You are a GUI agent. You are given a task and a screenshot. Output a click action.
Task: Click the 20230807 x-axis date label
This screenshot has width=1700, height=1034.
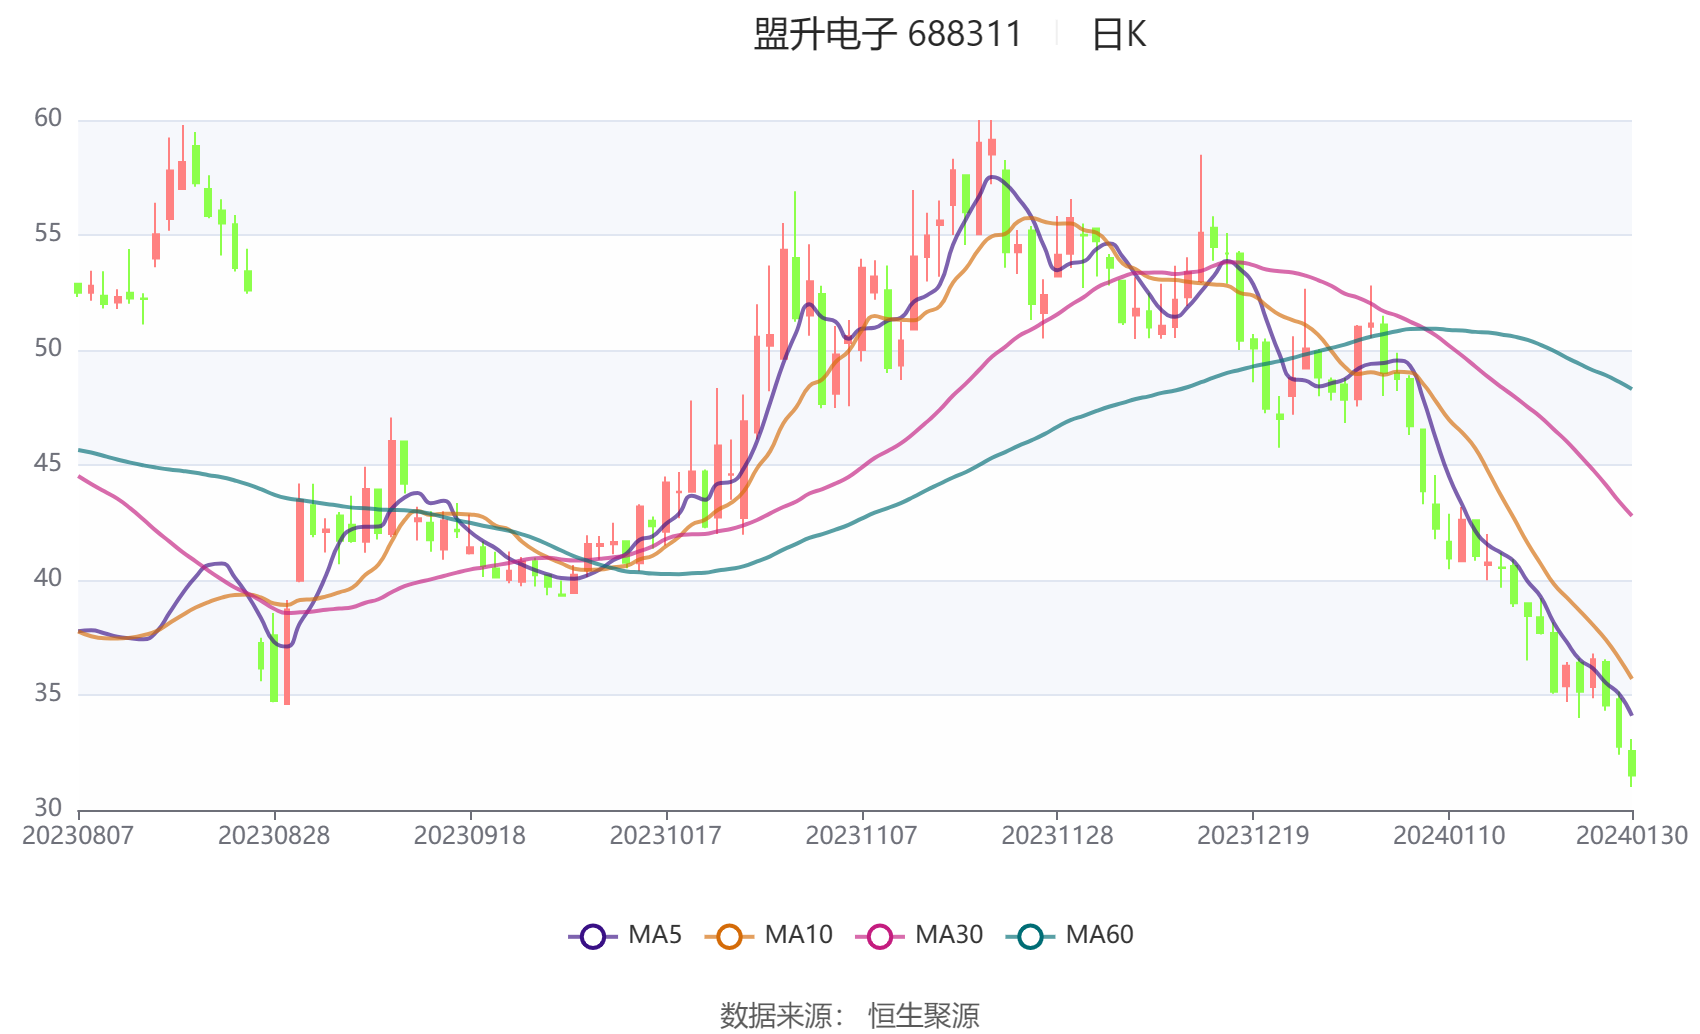click(x=78, y=835)
